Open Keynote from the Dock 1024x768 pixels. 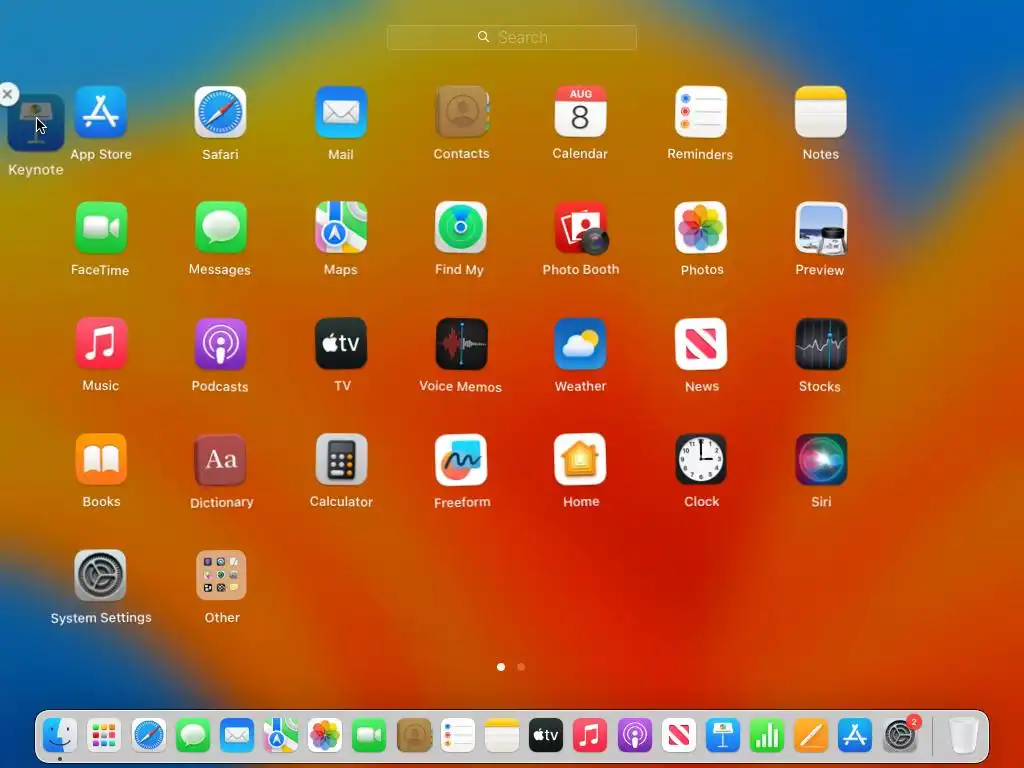tap(722, 735)
